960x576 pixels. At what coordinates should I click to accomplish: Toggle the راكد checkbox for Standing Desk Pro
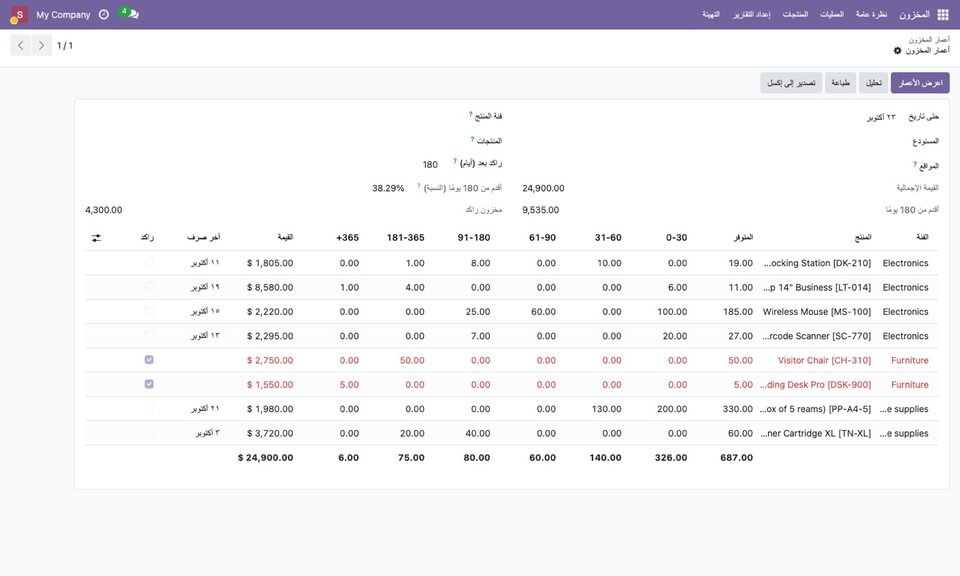point(149,384)
